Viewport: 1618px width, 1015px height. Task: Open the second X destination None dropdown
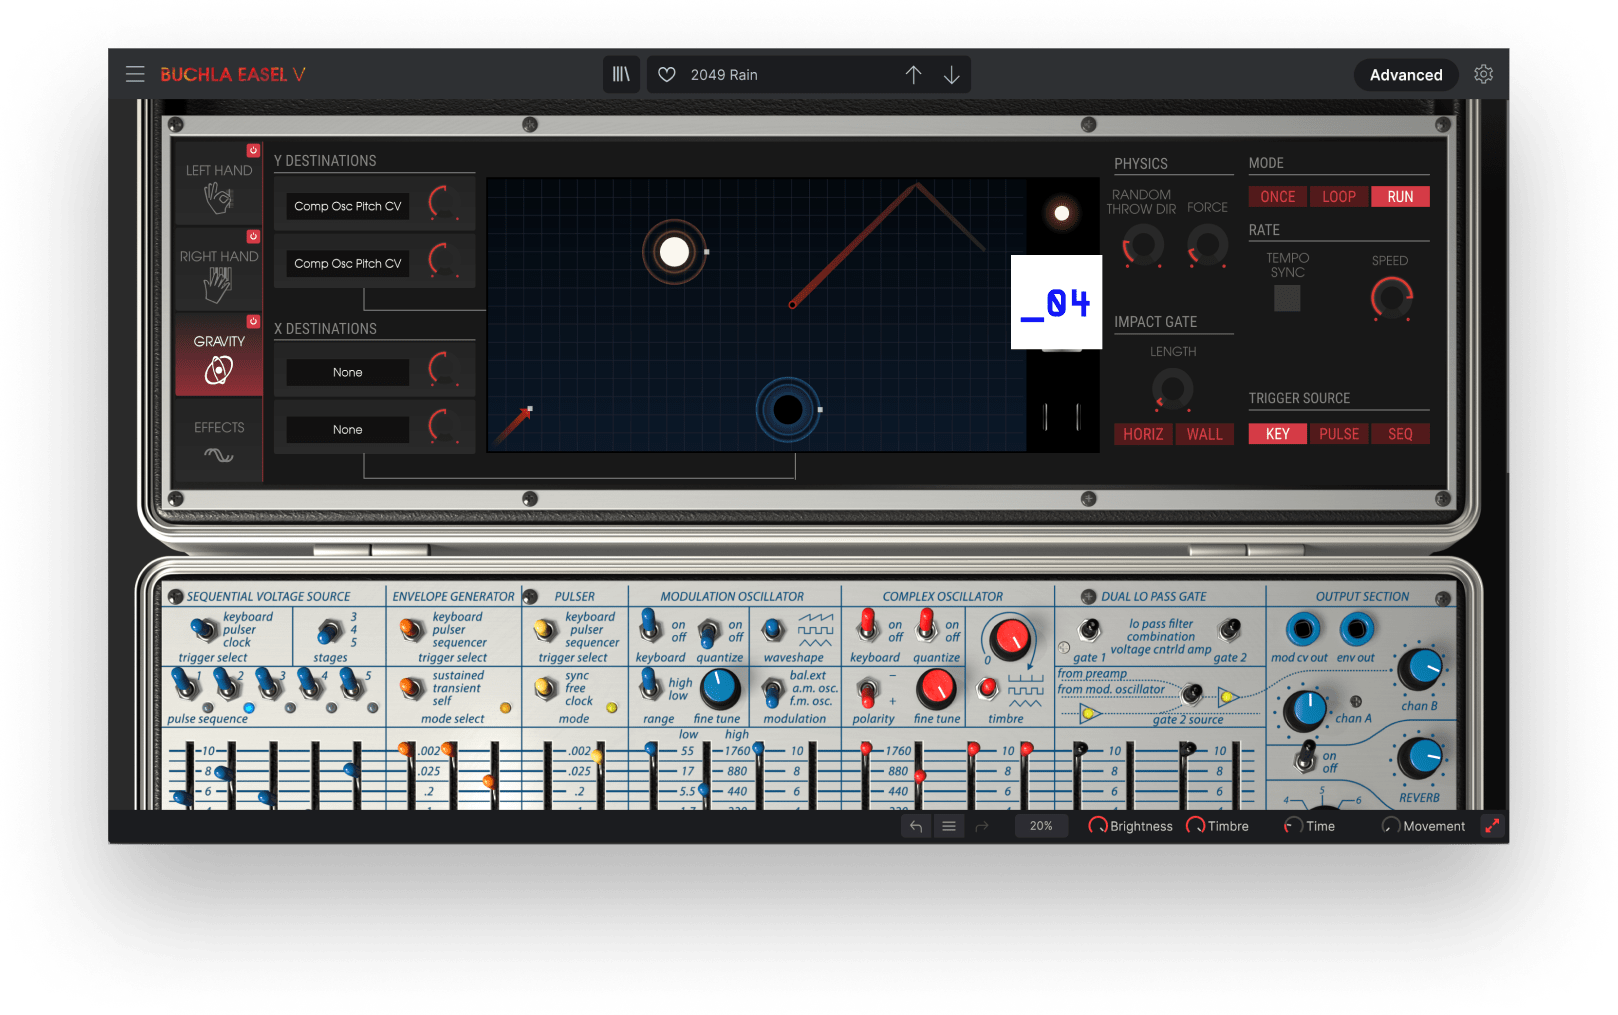click(347, 430)
